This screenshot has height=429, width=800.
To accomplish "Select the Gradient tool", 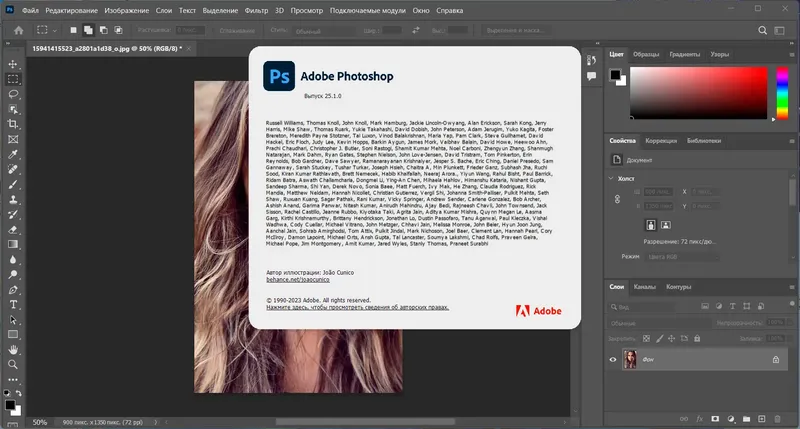I will (13, 244).
